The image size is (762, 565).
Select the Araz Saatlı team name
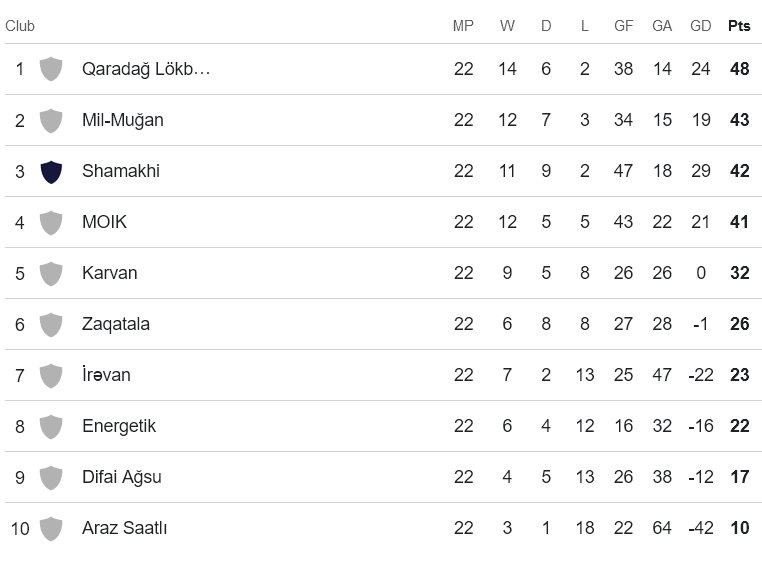(x=124, y=528)
